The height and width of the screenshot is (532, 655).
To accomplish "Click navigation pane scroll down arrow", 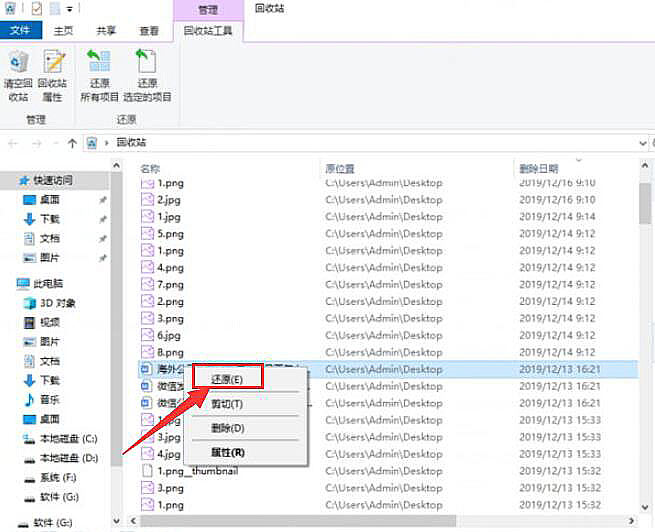I will (117, 521).
